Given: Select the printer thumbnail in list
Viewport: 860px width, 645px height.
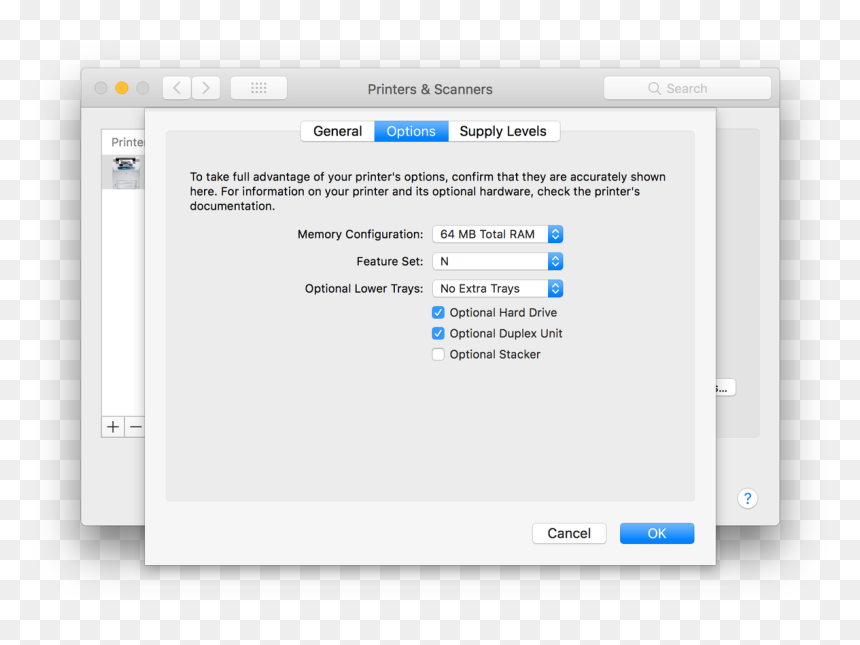Looking at the screenshot, I should point(126,172).
